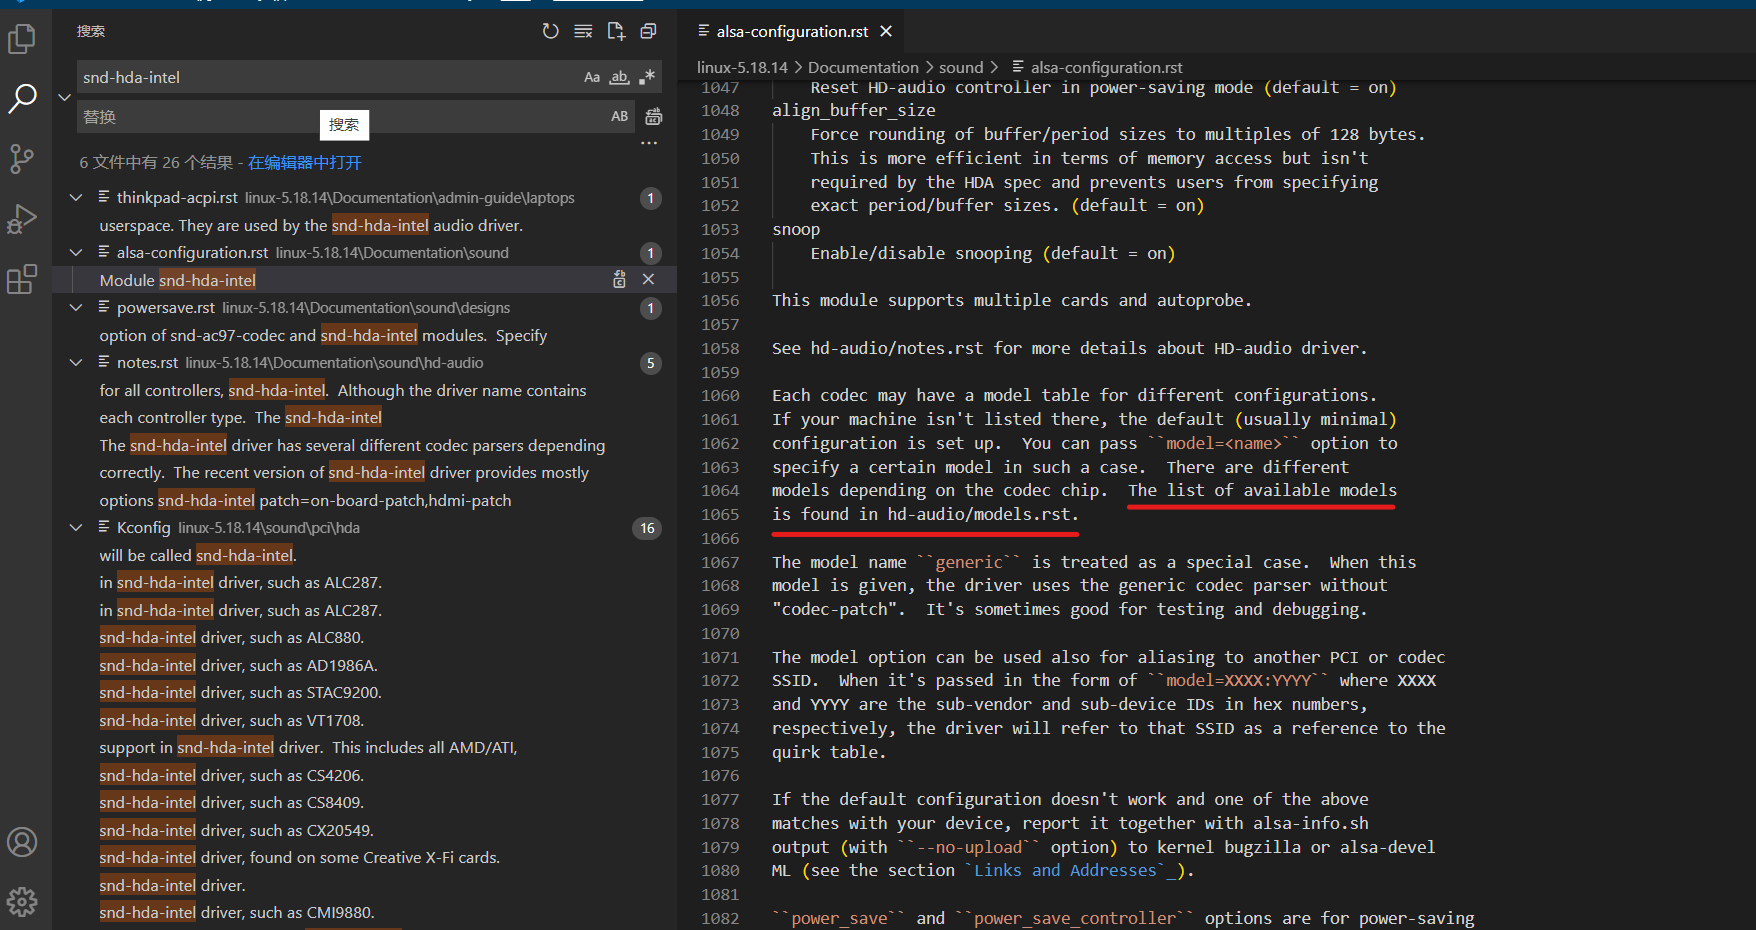Open the Run and Debug view
The image size is (1756, 930).
[x=22, y=219]
